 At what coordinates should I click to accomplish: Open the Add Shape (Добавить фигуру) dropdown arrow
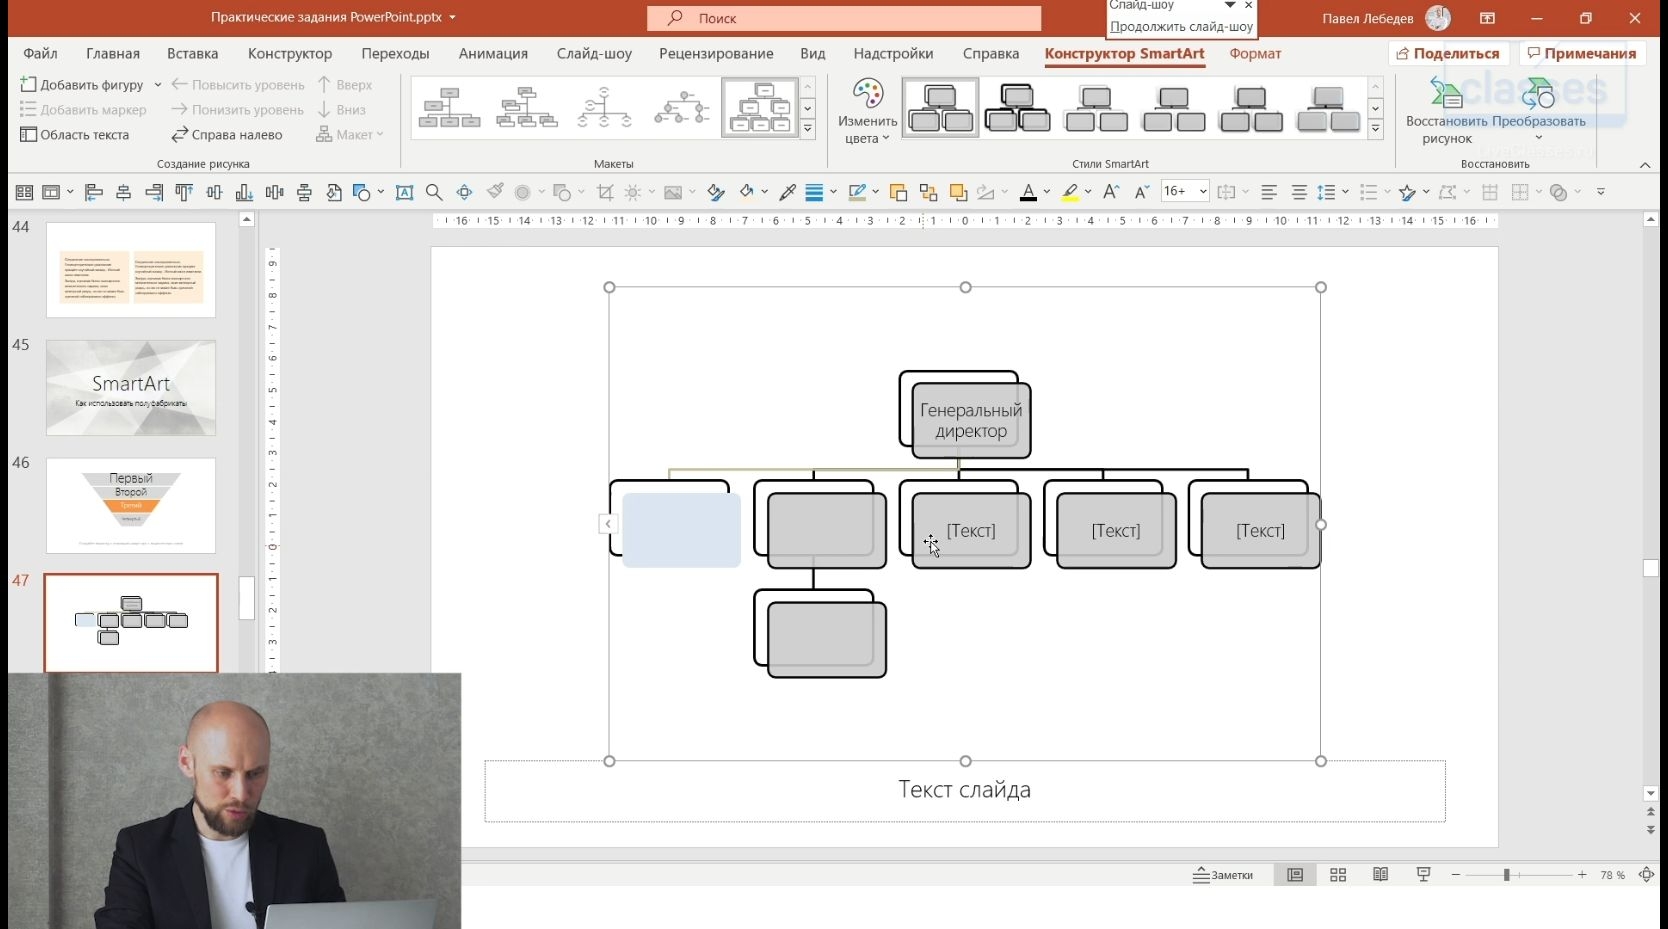[x=158, y=85]
